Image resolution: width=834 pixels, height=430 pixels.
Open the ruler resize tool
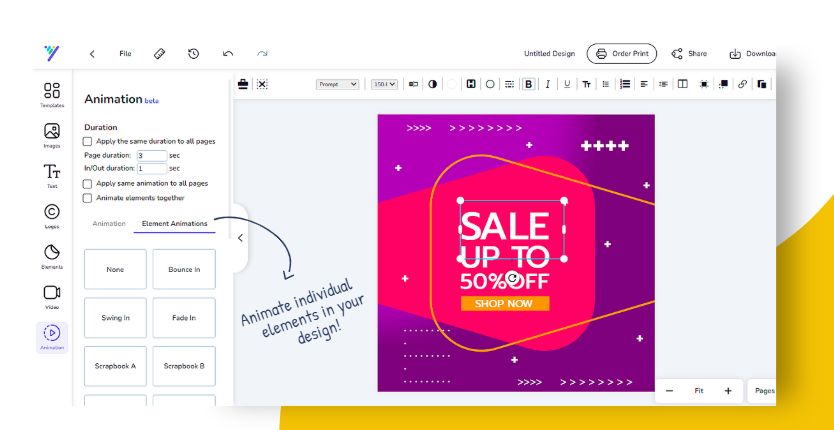(160, 54)
